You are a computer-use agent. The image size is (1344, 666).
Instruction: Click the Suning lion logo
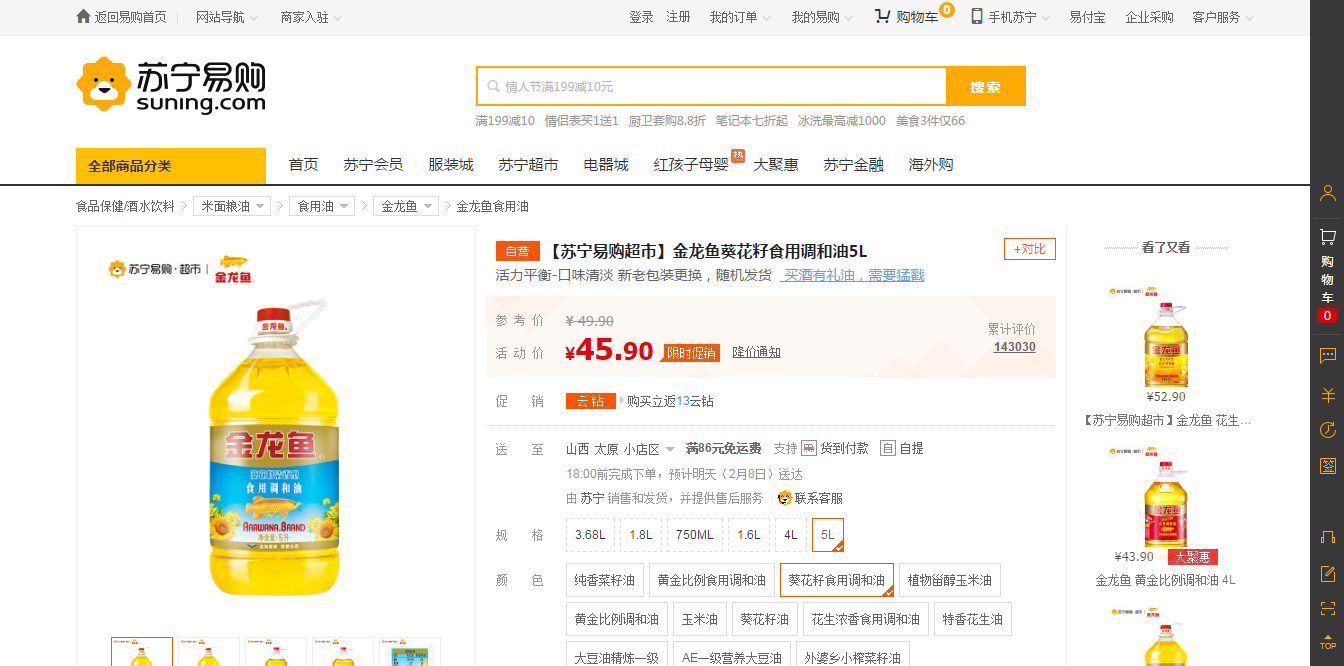pos(104,84)
